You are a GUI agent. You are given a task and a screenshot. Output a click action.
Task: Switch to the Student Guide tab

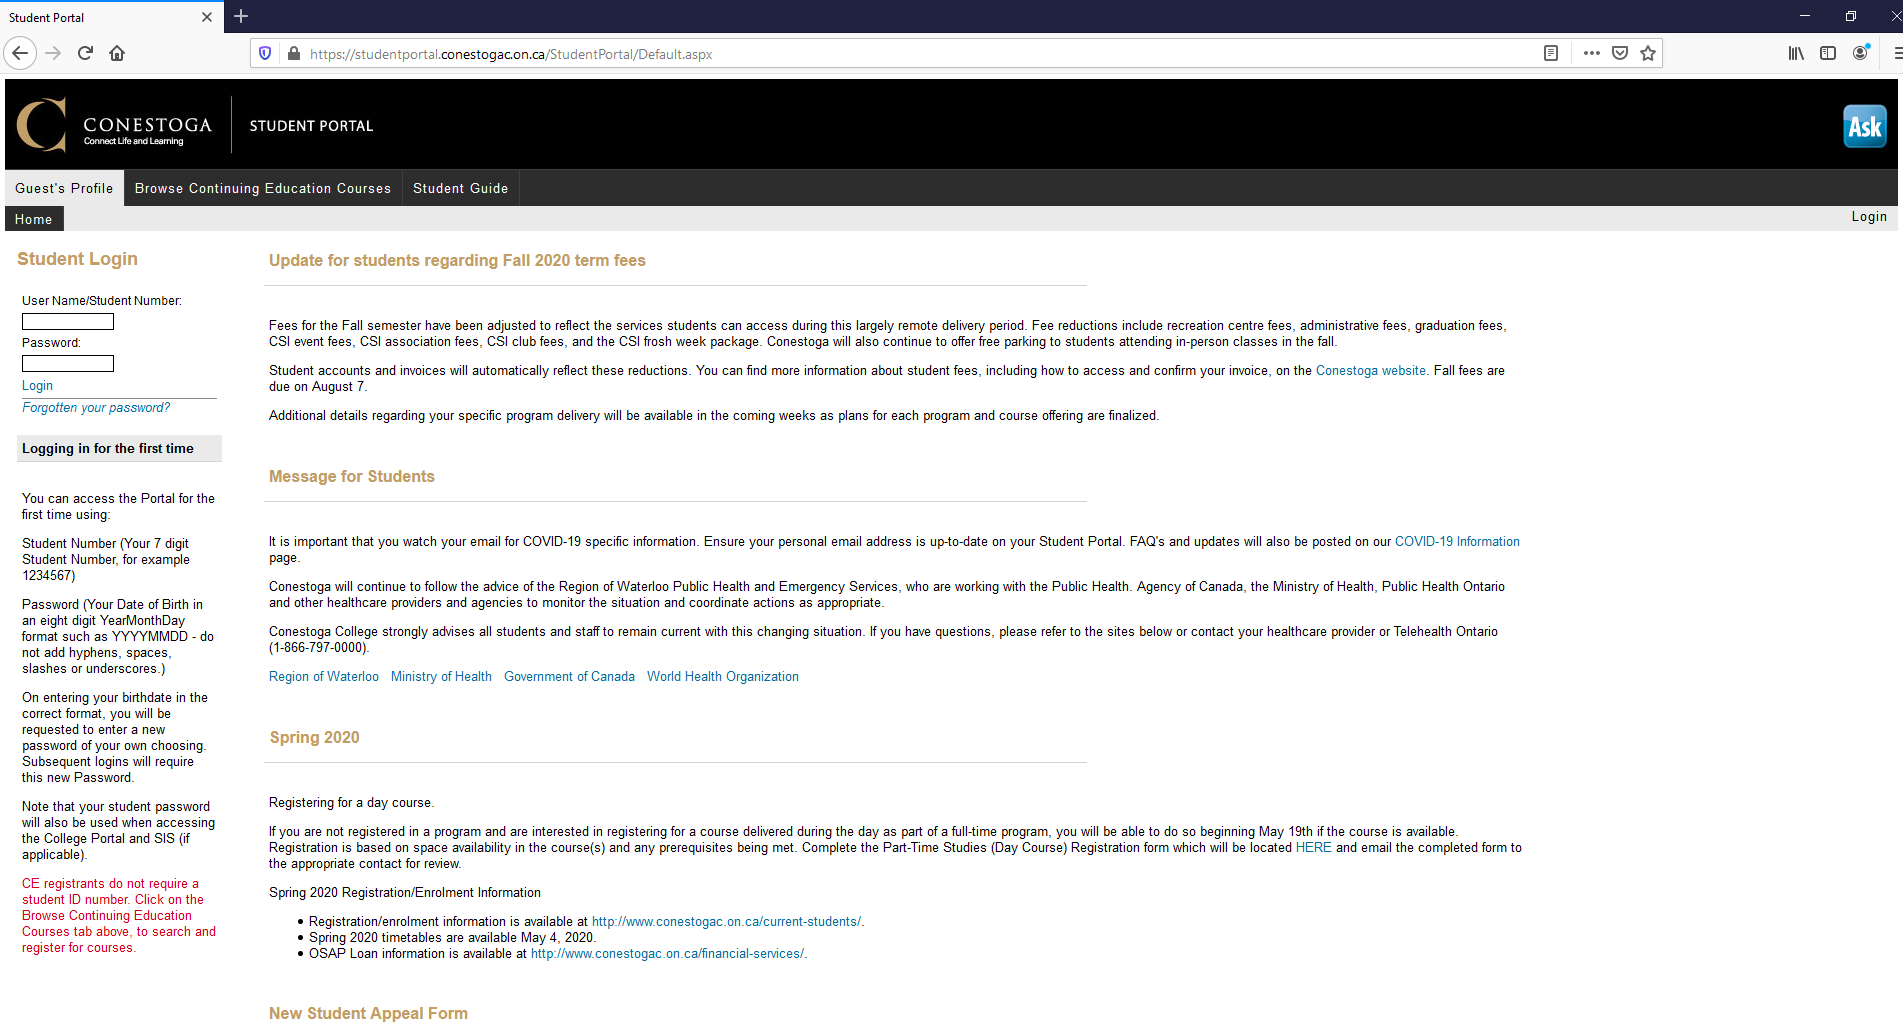tap(460, 188)
